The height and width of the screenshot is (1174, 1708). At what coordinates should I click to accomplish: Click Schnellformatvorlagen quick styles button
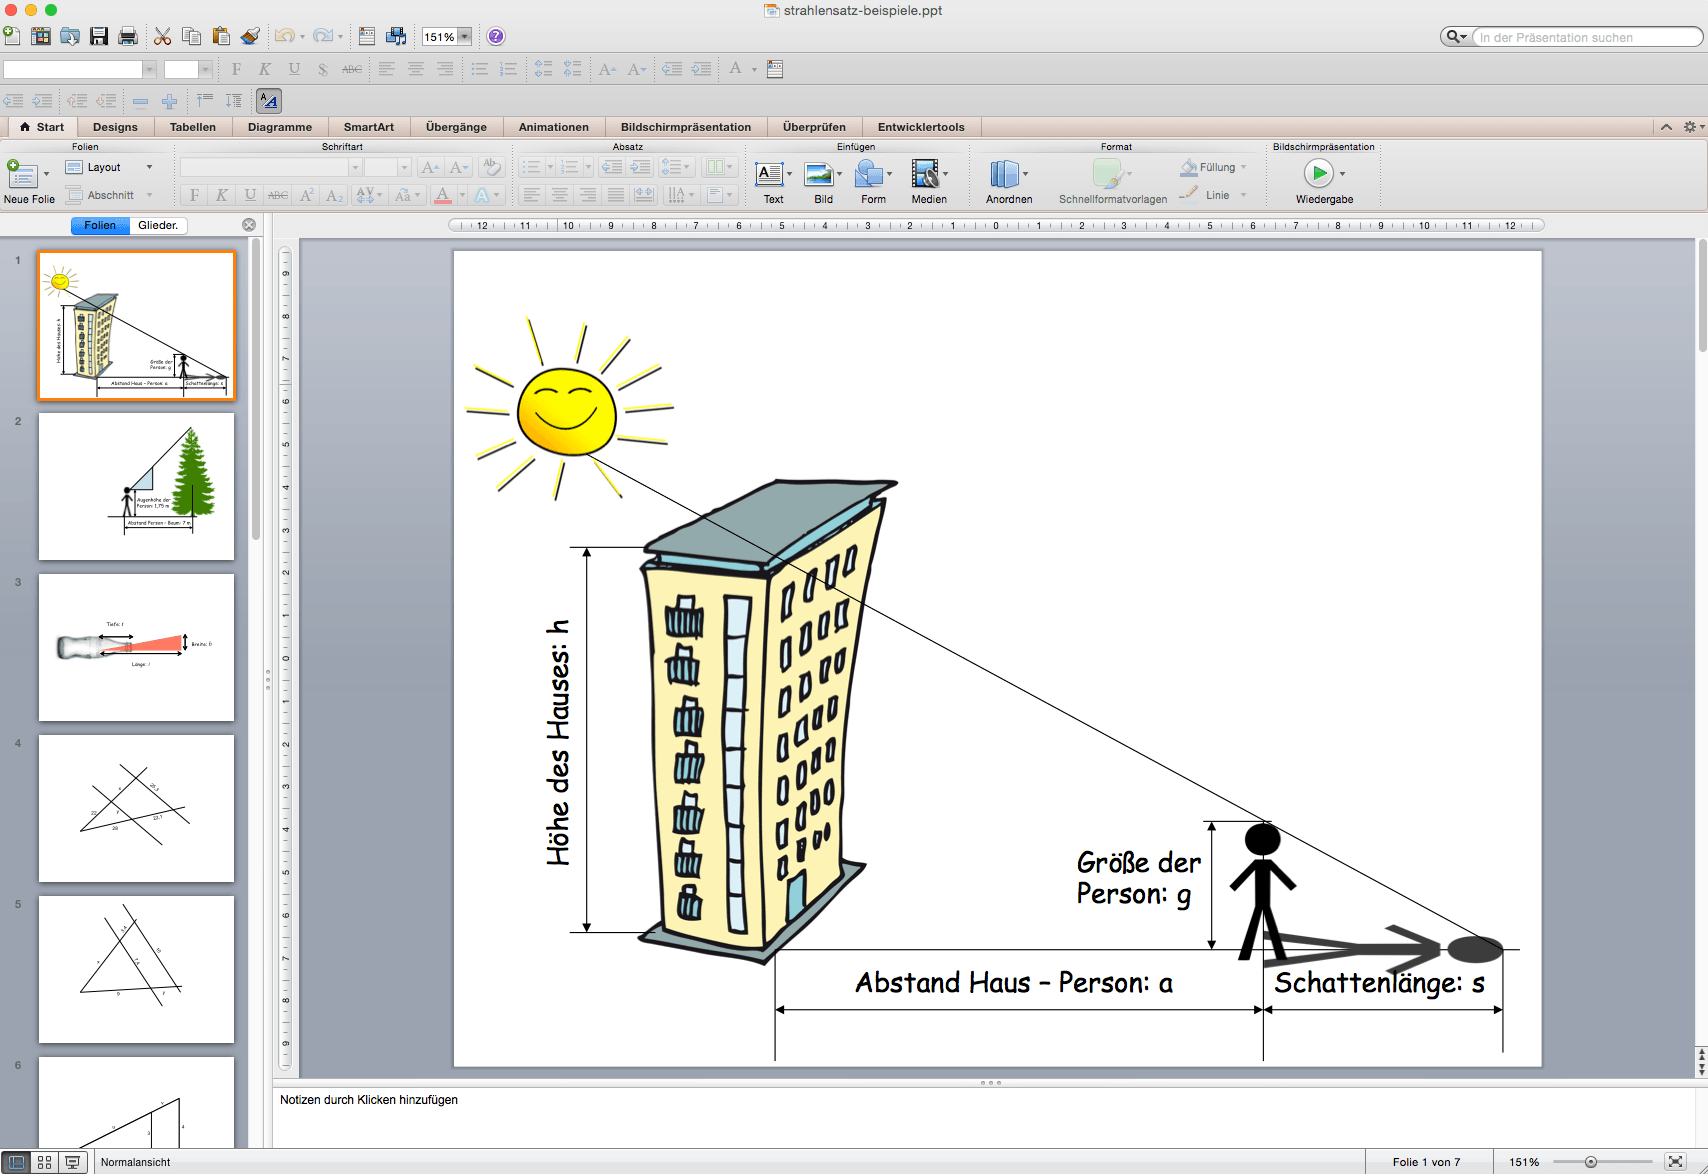[1112, 181]
